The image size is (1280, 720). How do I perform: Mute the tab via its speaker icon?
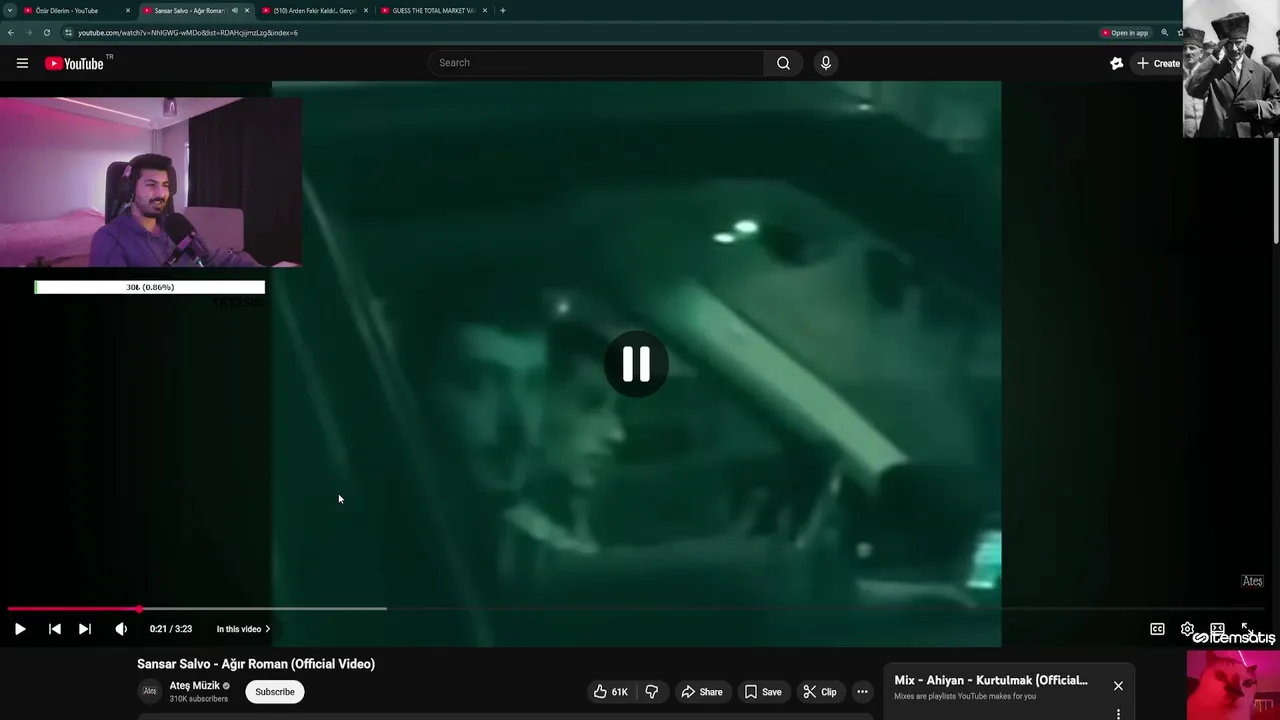click(235, 10)
